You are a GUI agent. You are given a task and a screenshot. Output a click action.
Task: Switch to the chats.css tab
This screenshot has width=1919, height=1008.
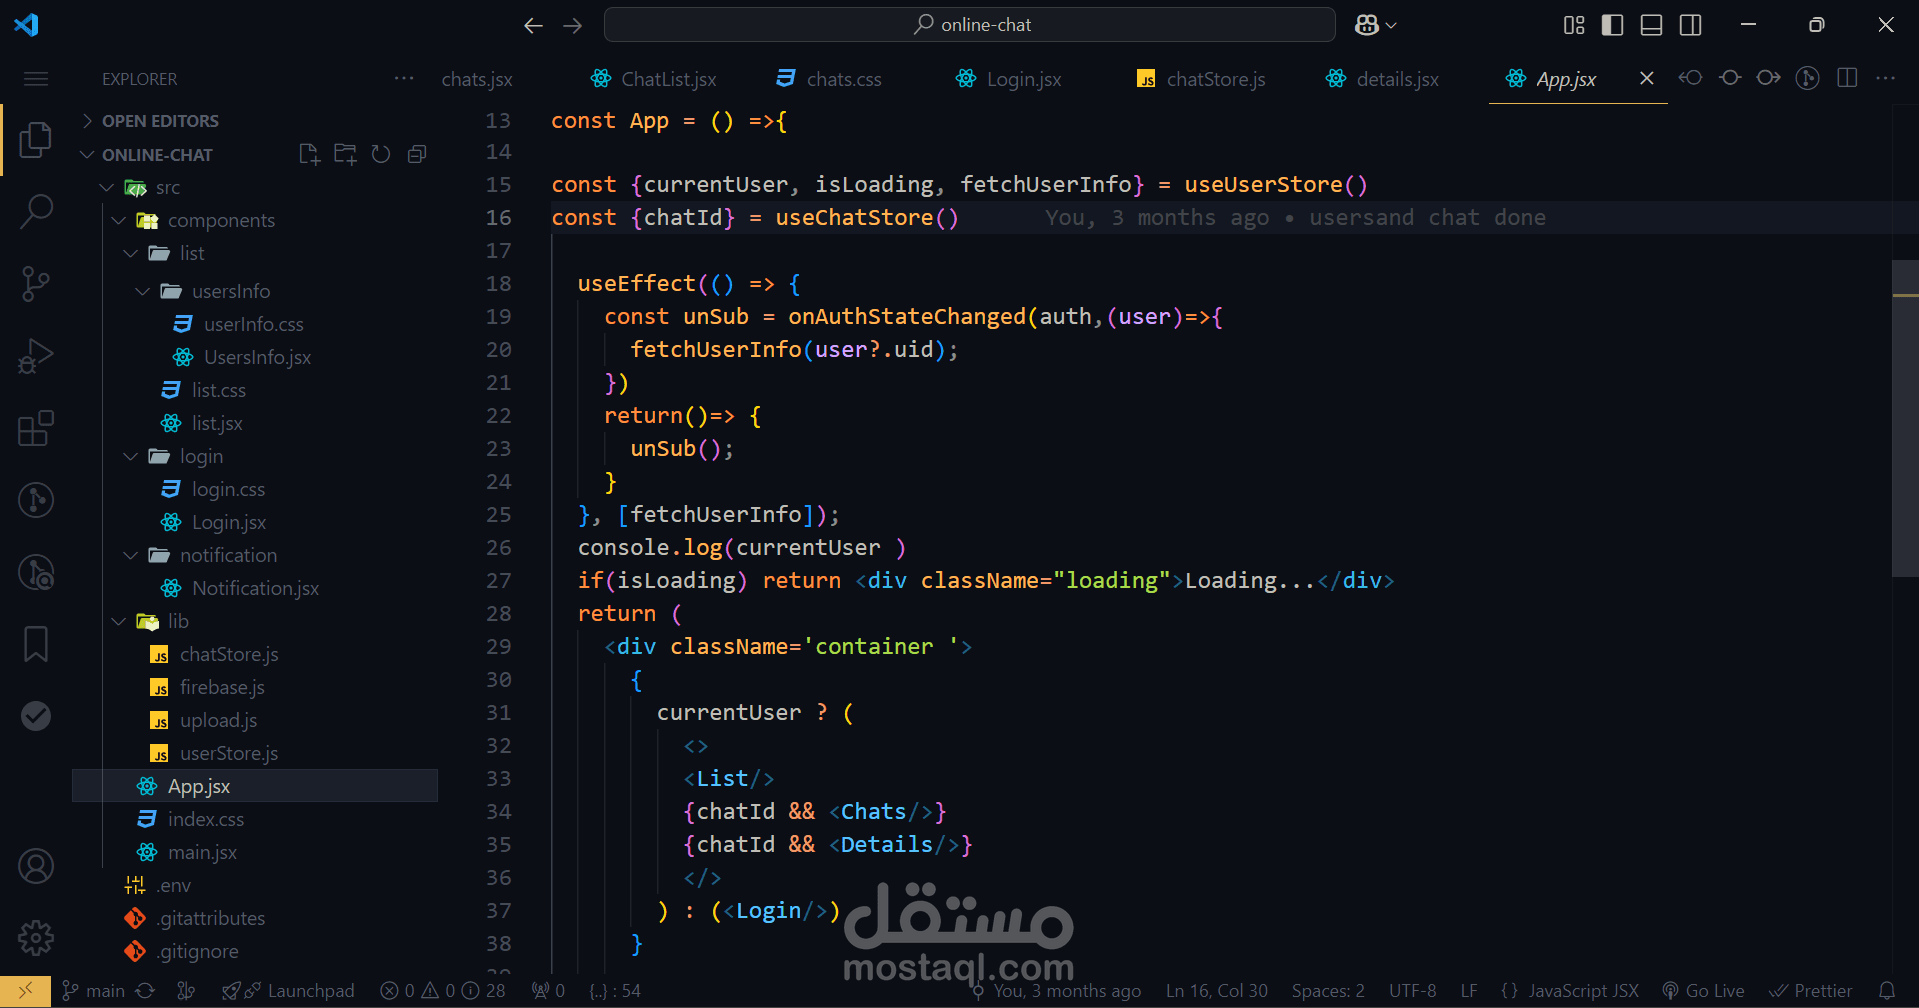tap(829, 80)
